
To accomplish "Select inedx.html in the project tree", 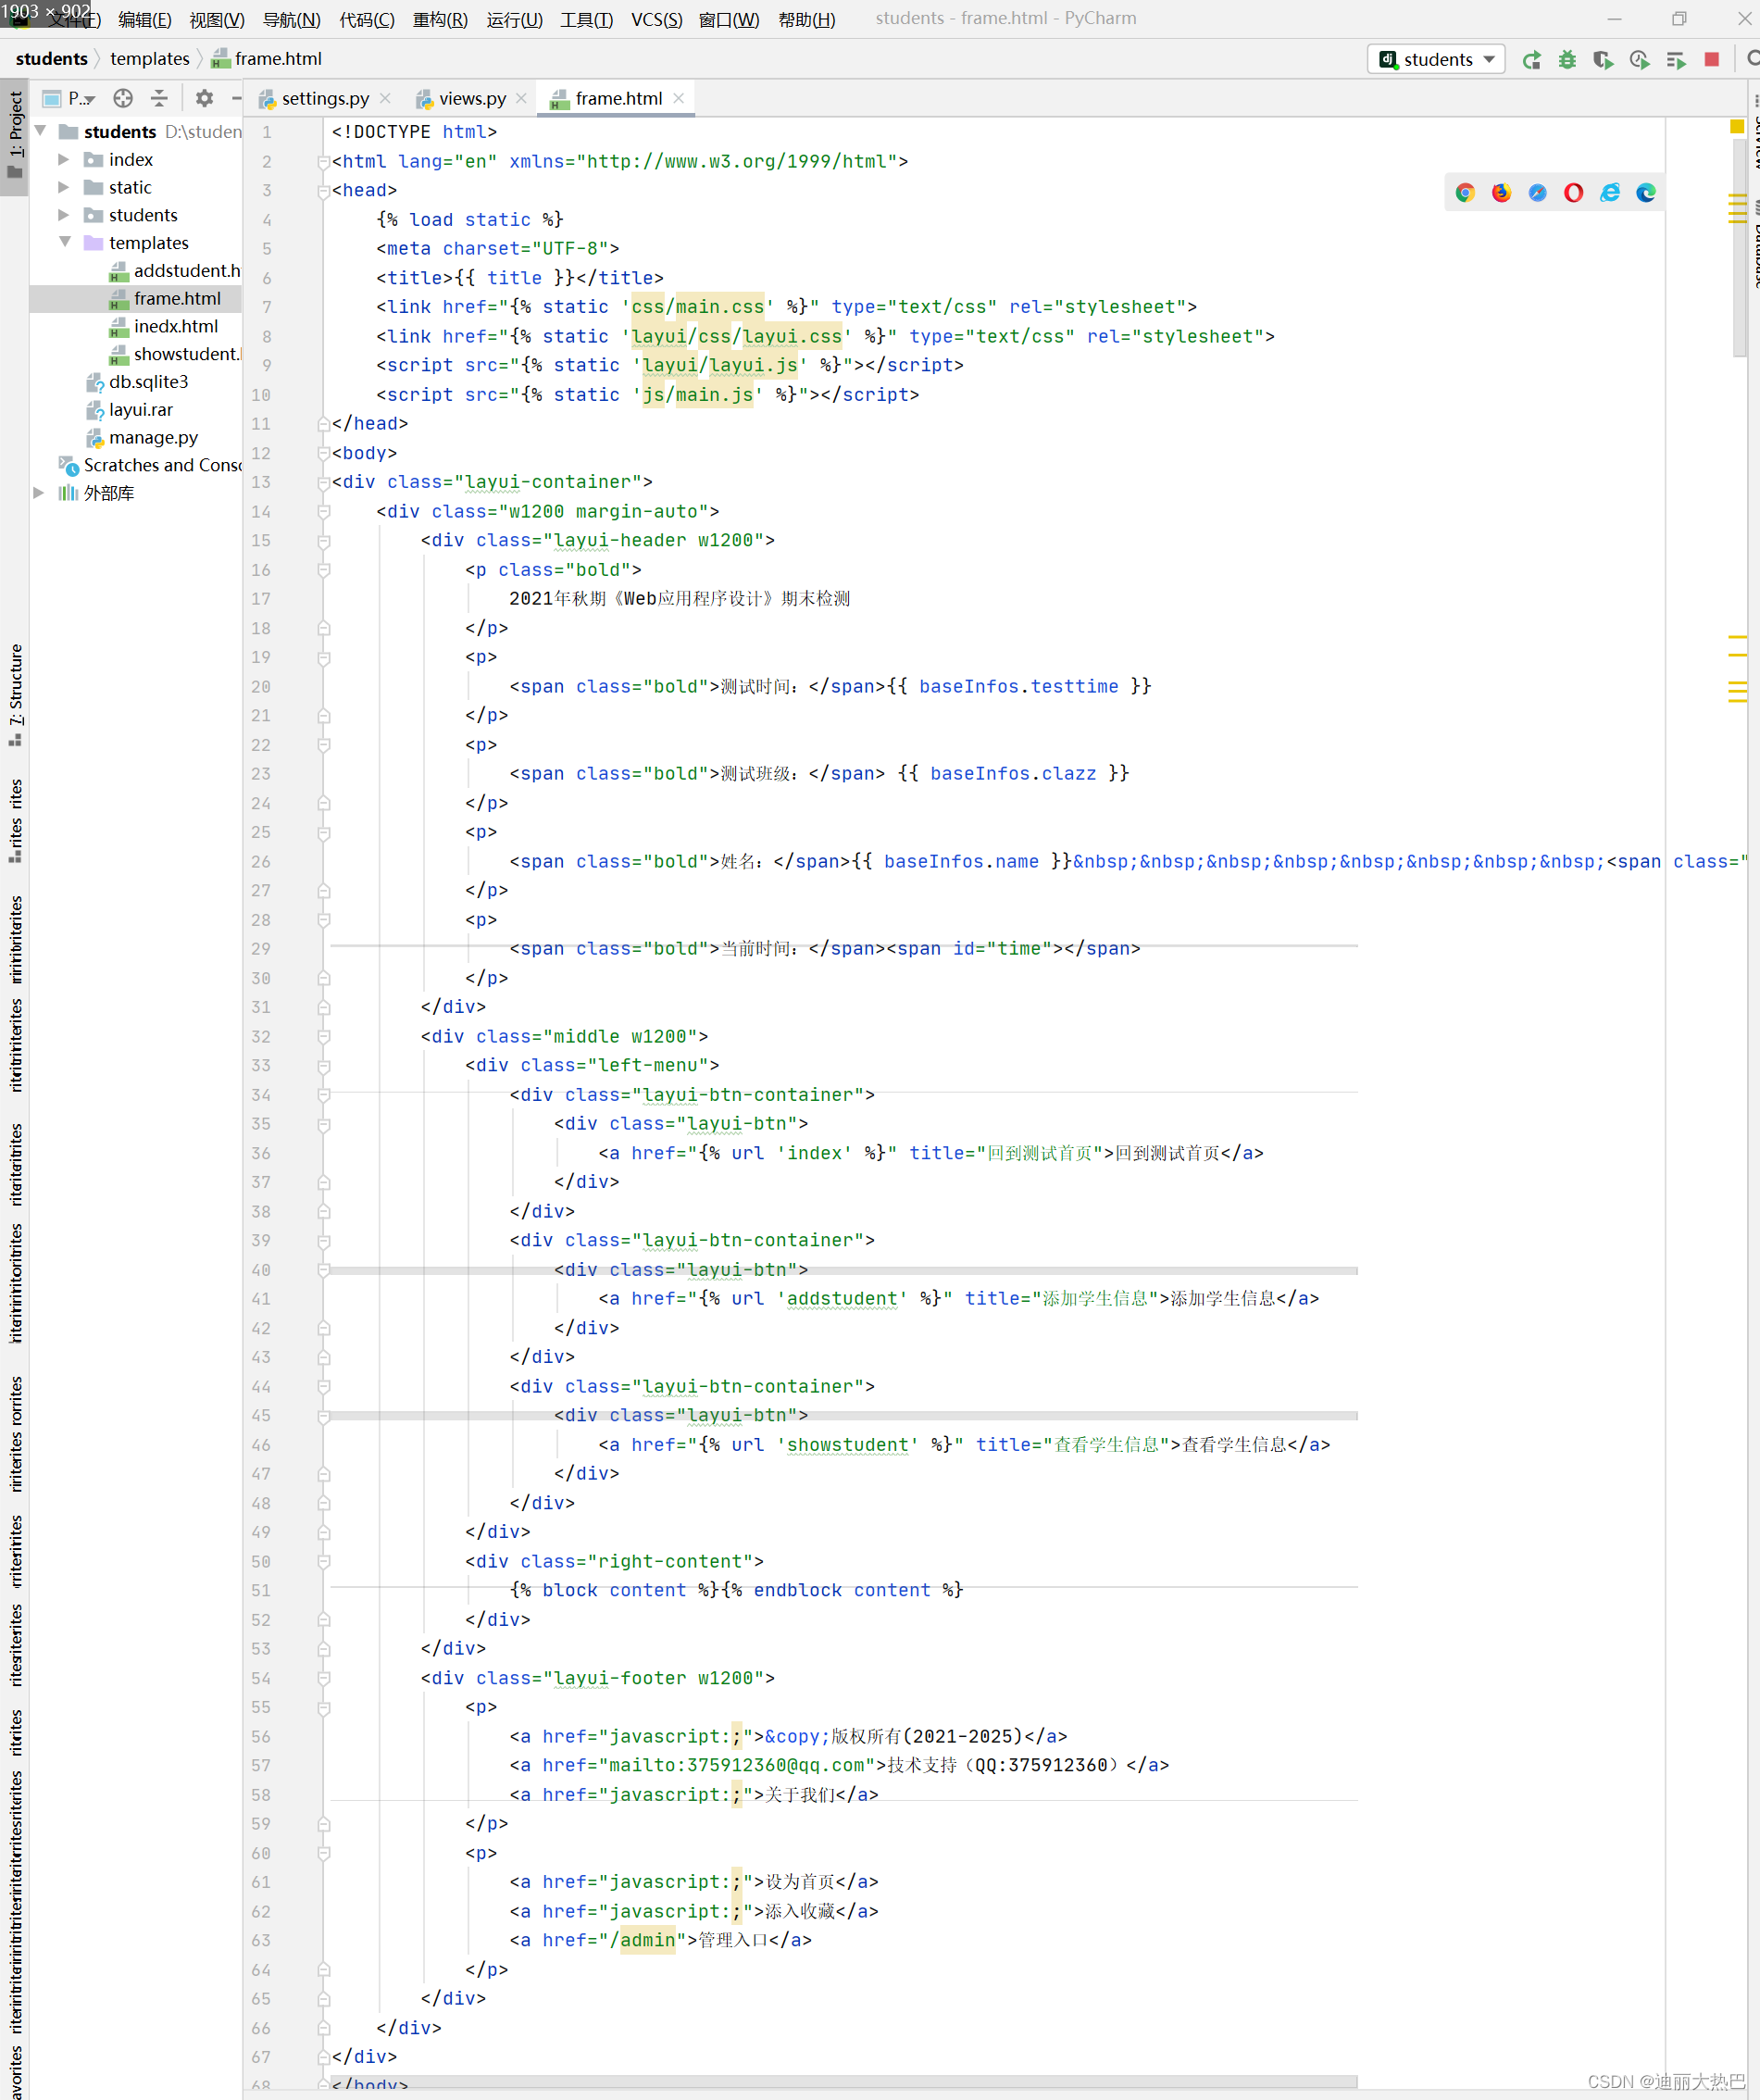I will coord(163,326).
